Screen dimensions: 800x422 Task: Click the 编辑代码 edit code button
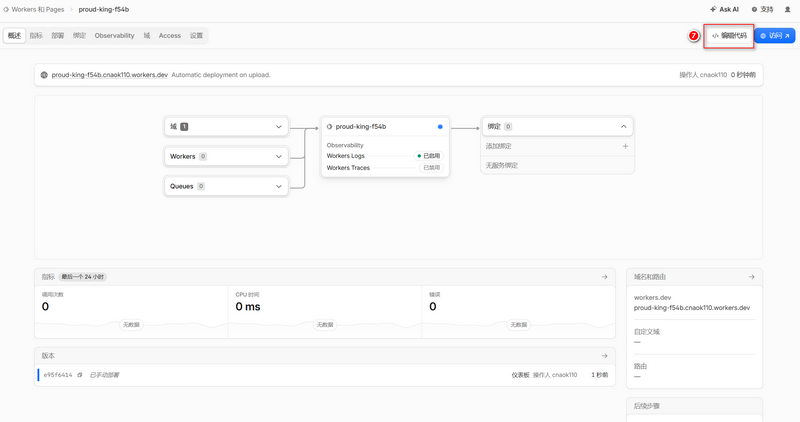click(729, 36)
